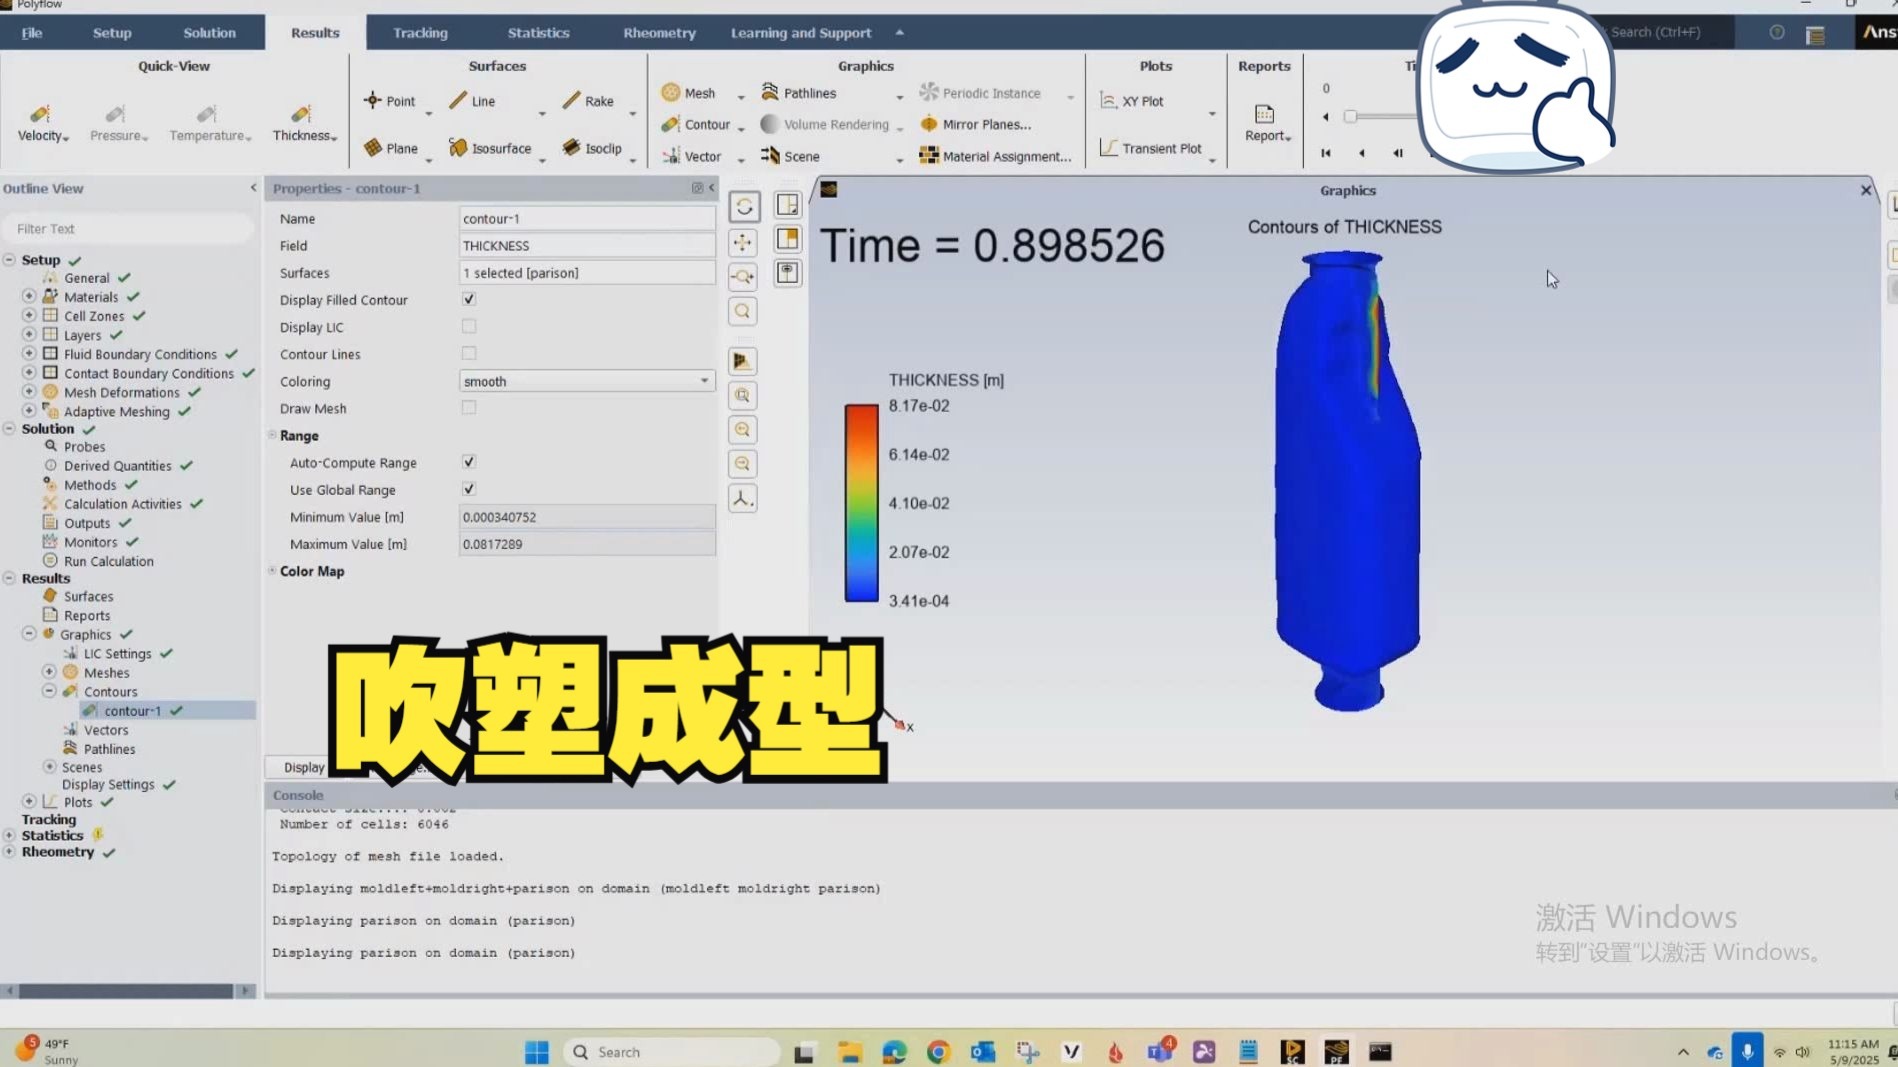Image resolution: width=1898 pixels, height=1067 pixels.
Task: Click the coordinate axis triad icon
Action: tap(743, 498)
